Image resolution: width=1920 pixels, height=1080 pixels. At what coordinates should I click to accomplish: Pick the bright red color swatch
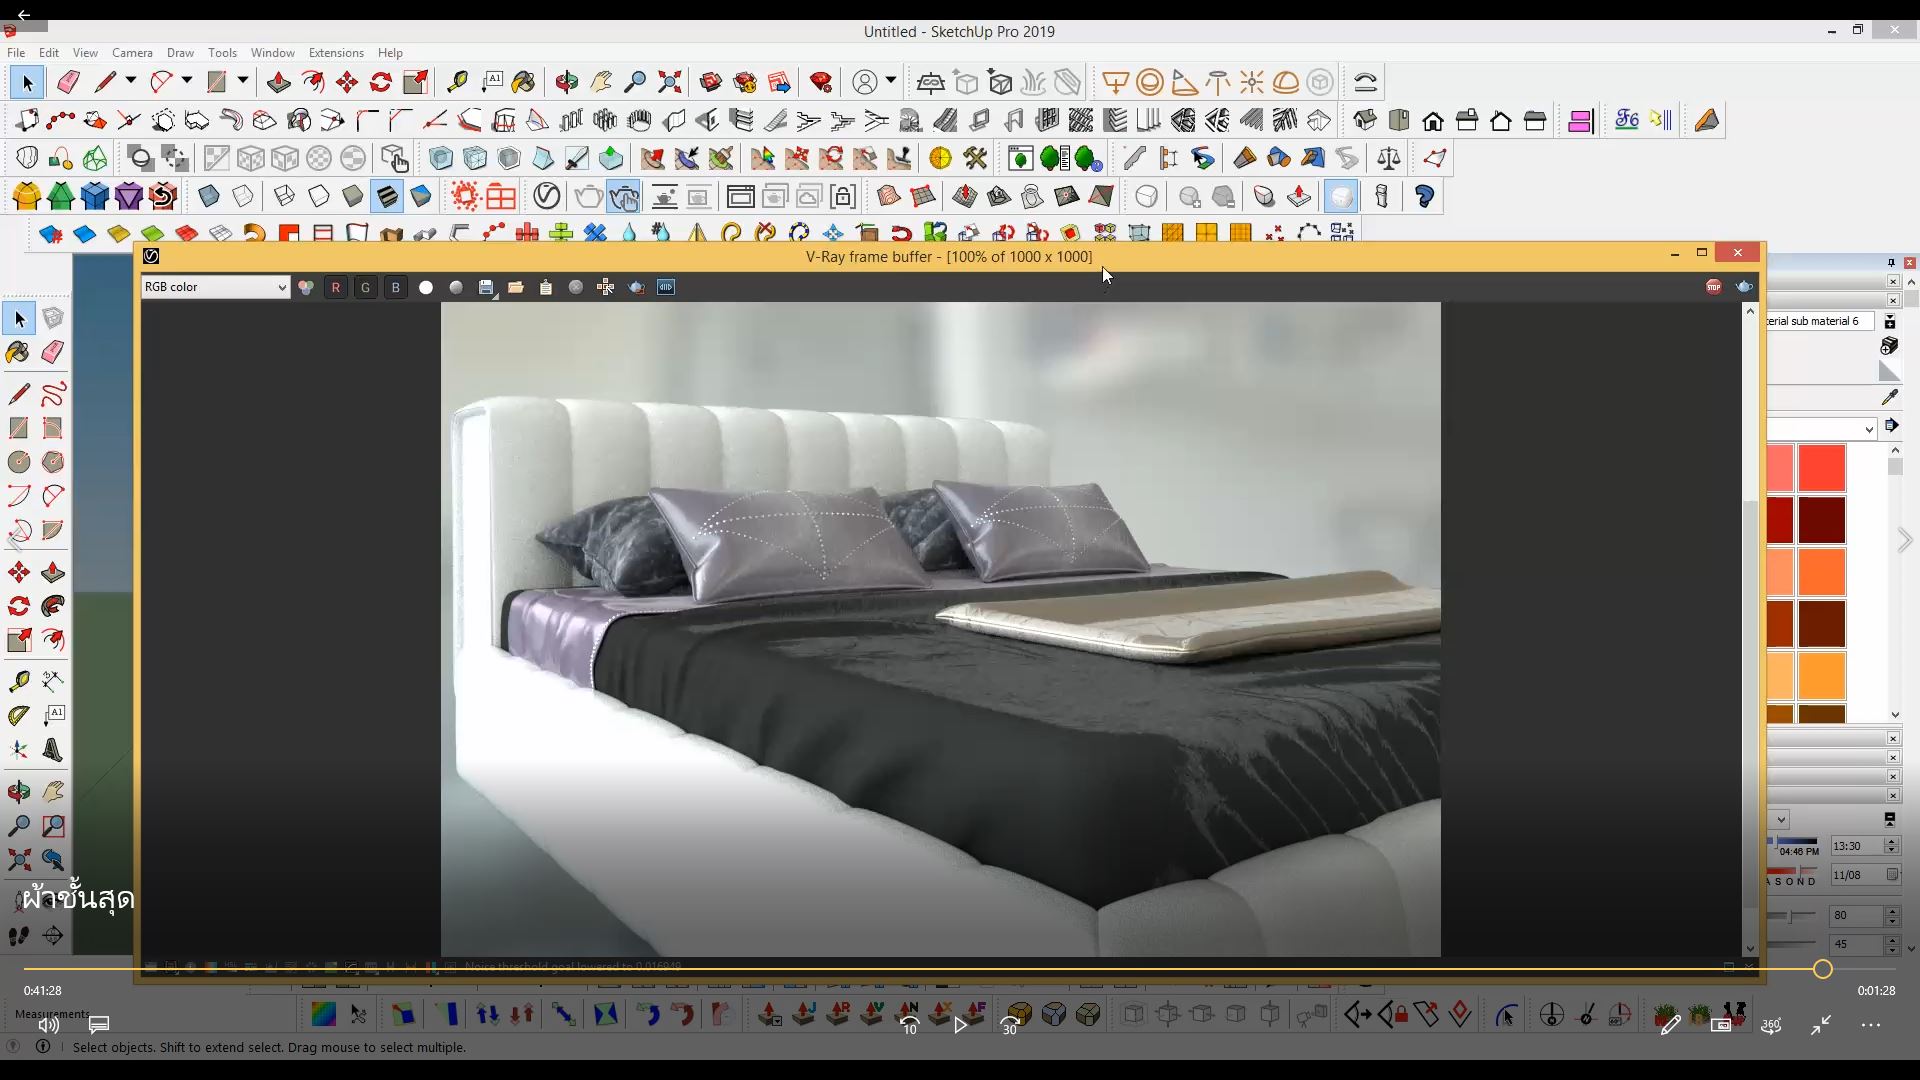1821,468
